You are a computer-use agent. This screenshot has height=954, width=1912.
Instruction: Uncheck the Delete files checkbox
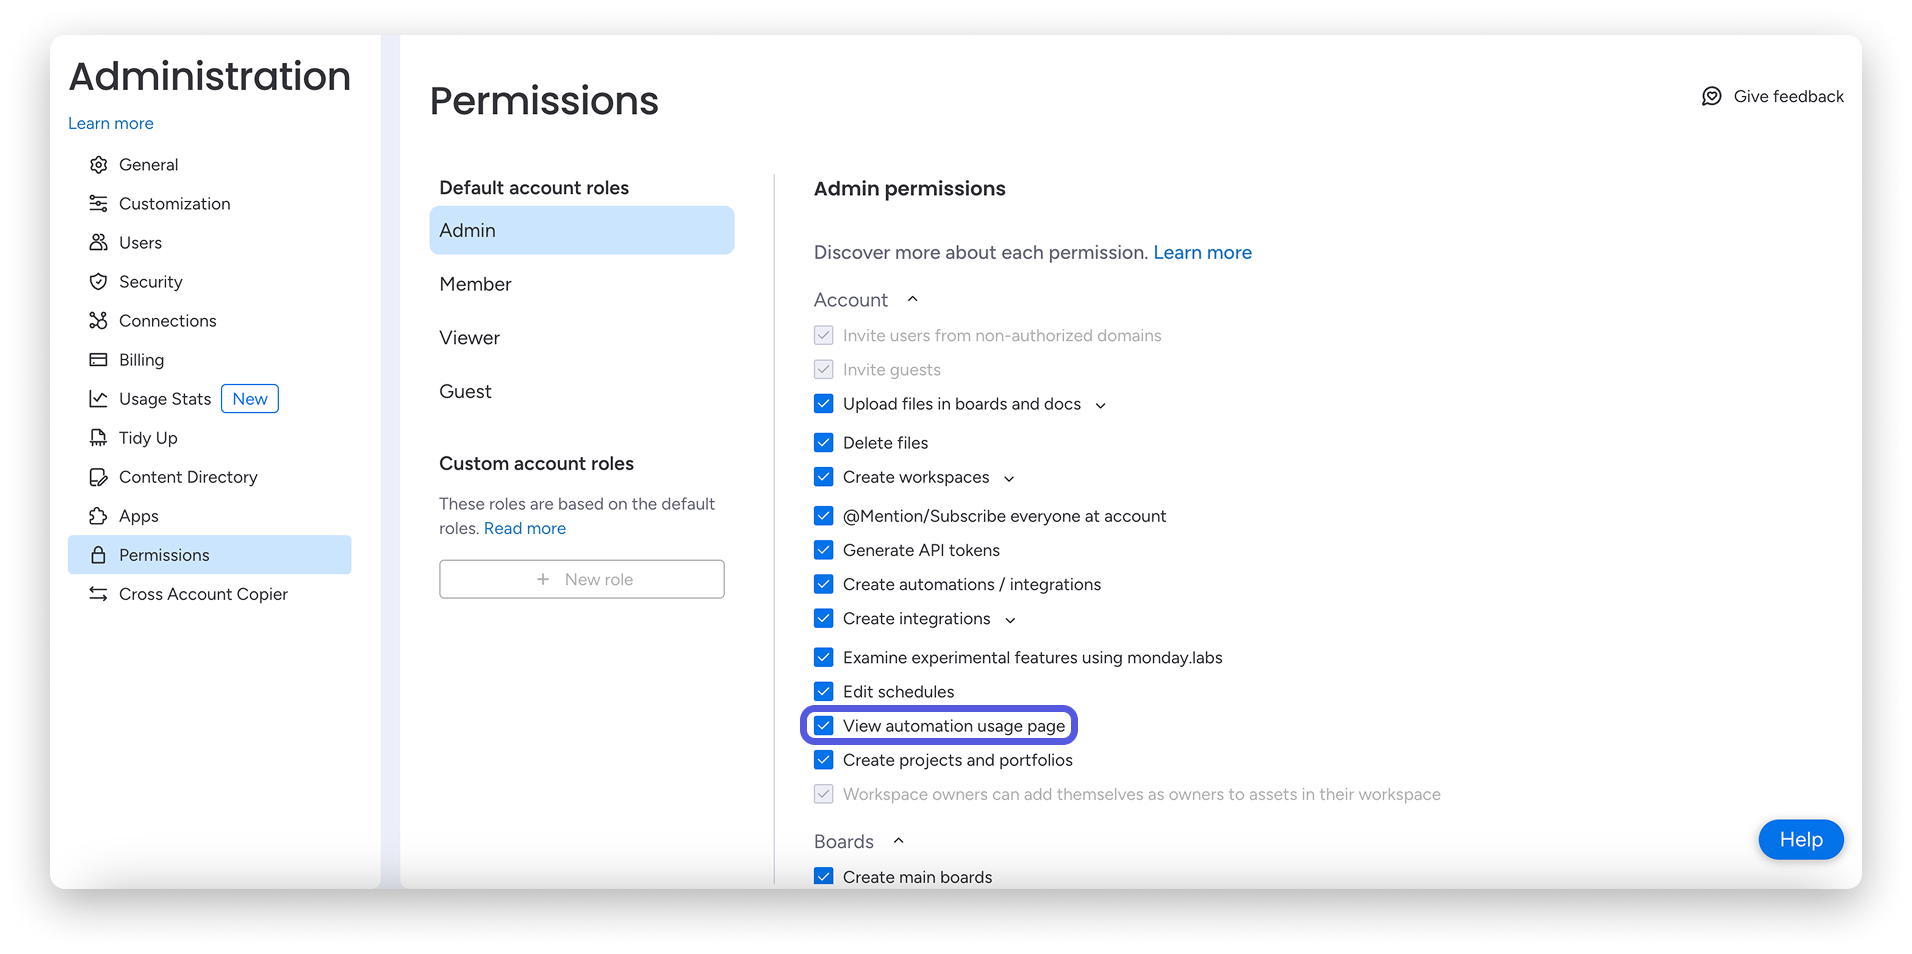click(x=824, y=443)
